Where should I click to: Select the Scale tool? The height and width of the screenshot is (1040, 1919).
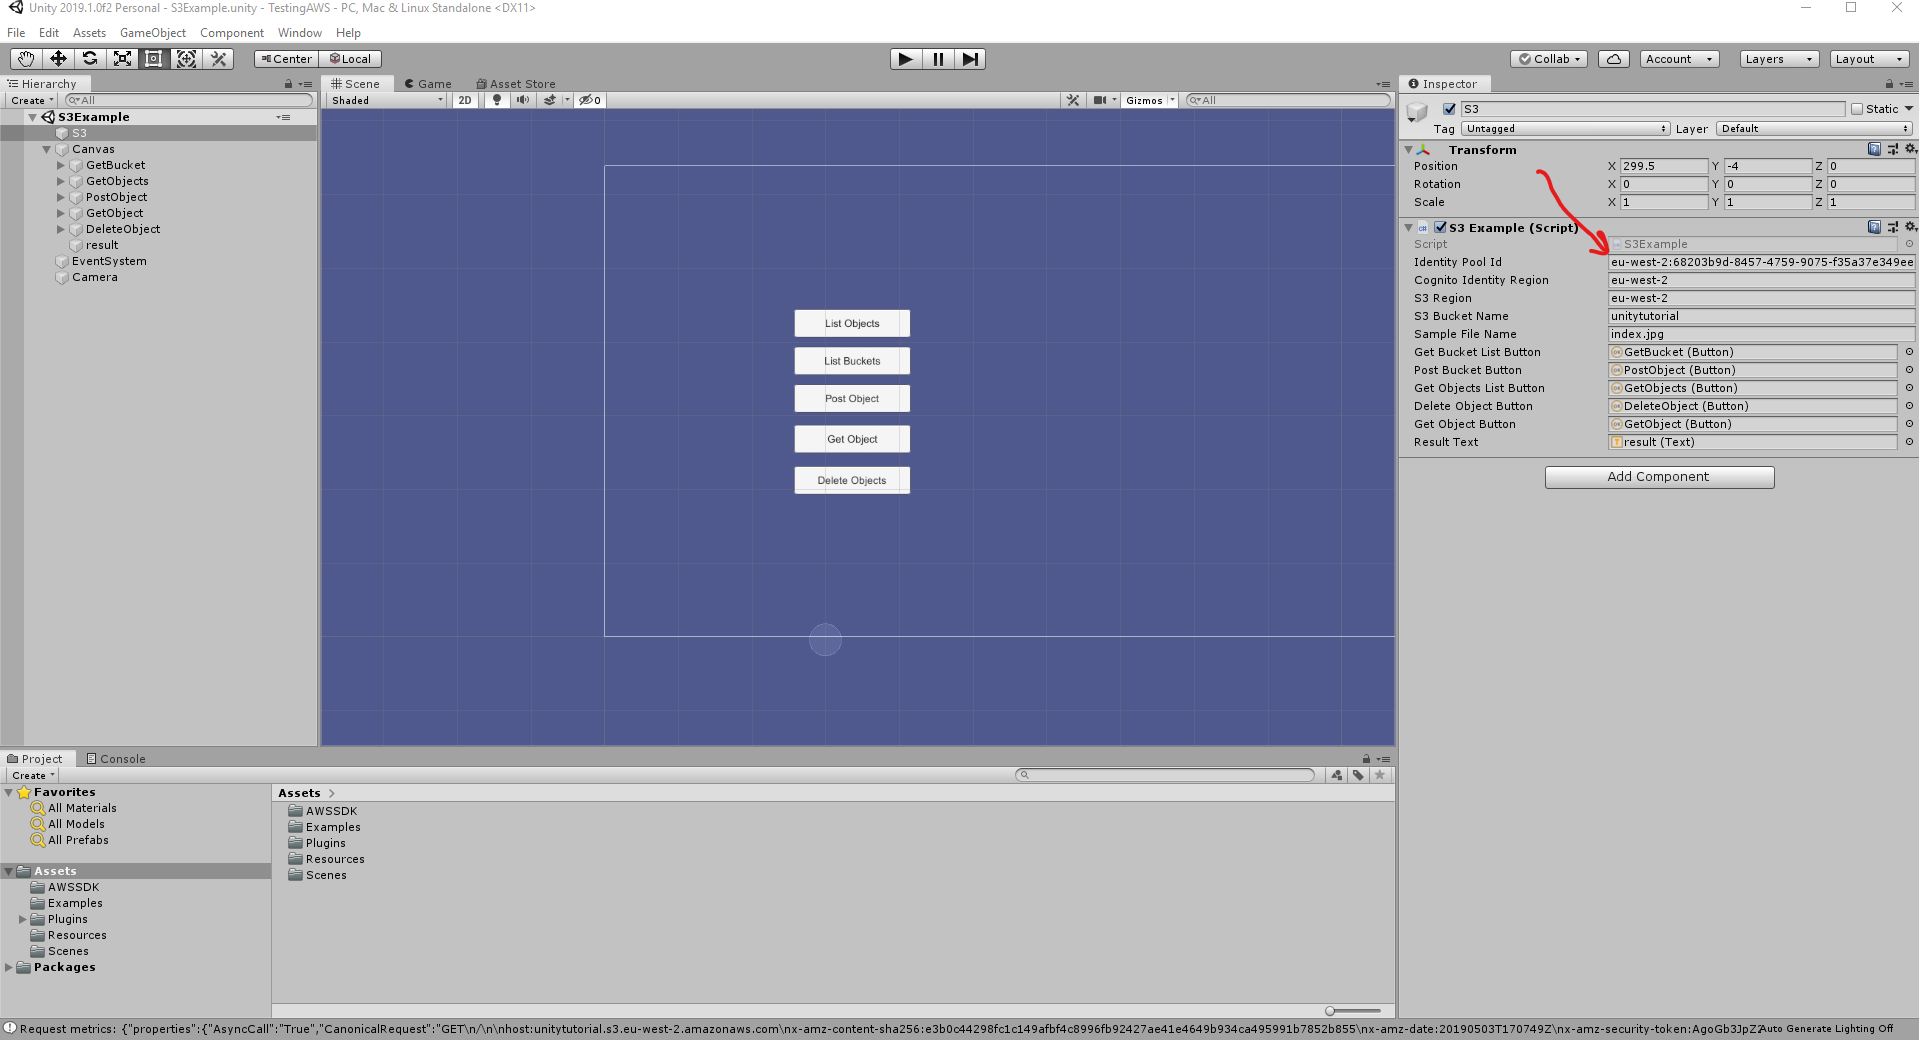point(122,59)
